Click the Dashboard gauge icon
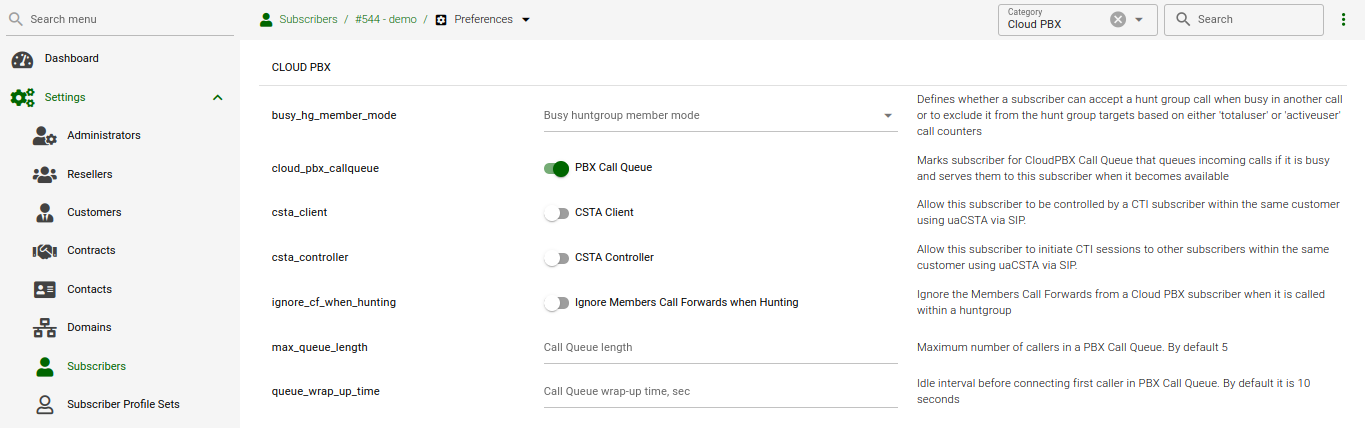Viewport: 1365px width, 428px height. (22, 59)
